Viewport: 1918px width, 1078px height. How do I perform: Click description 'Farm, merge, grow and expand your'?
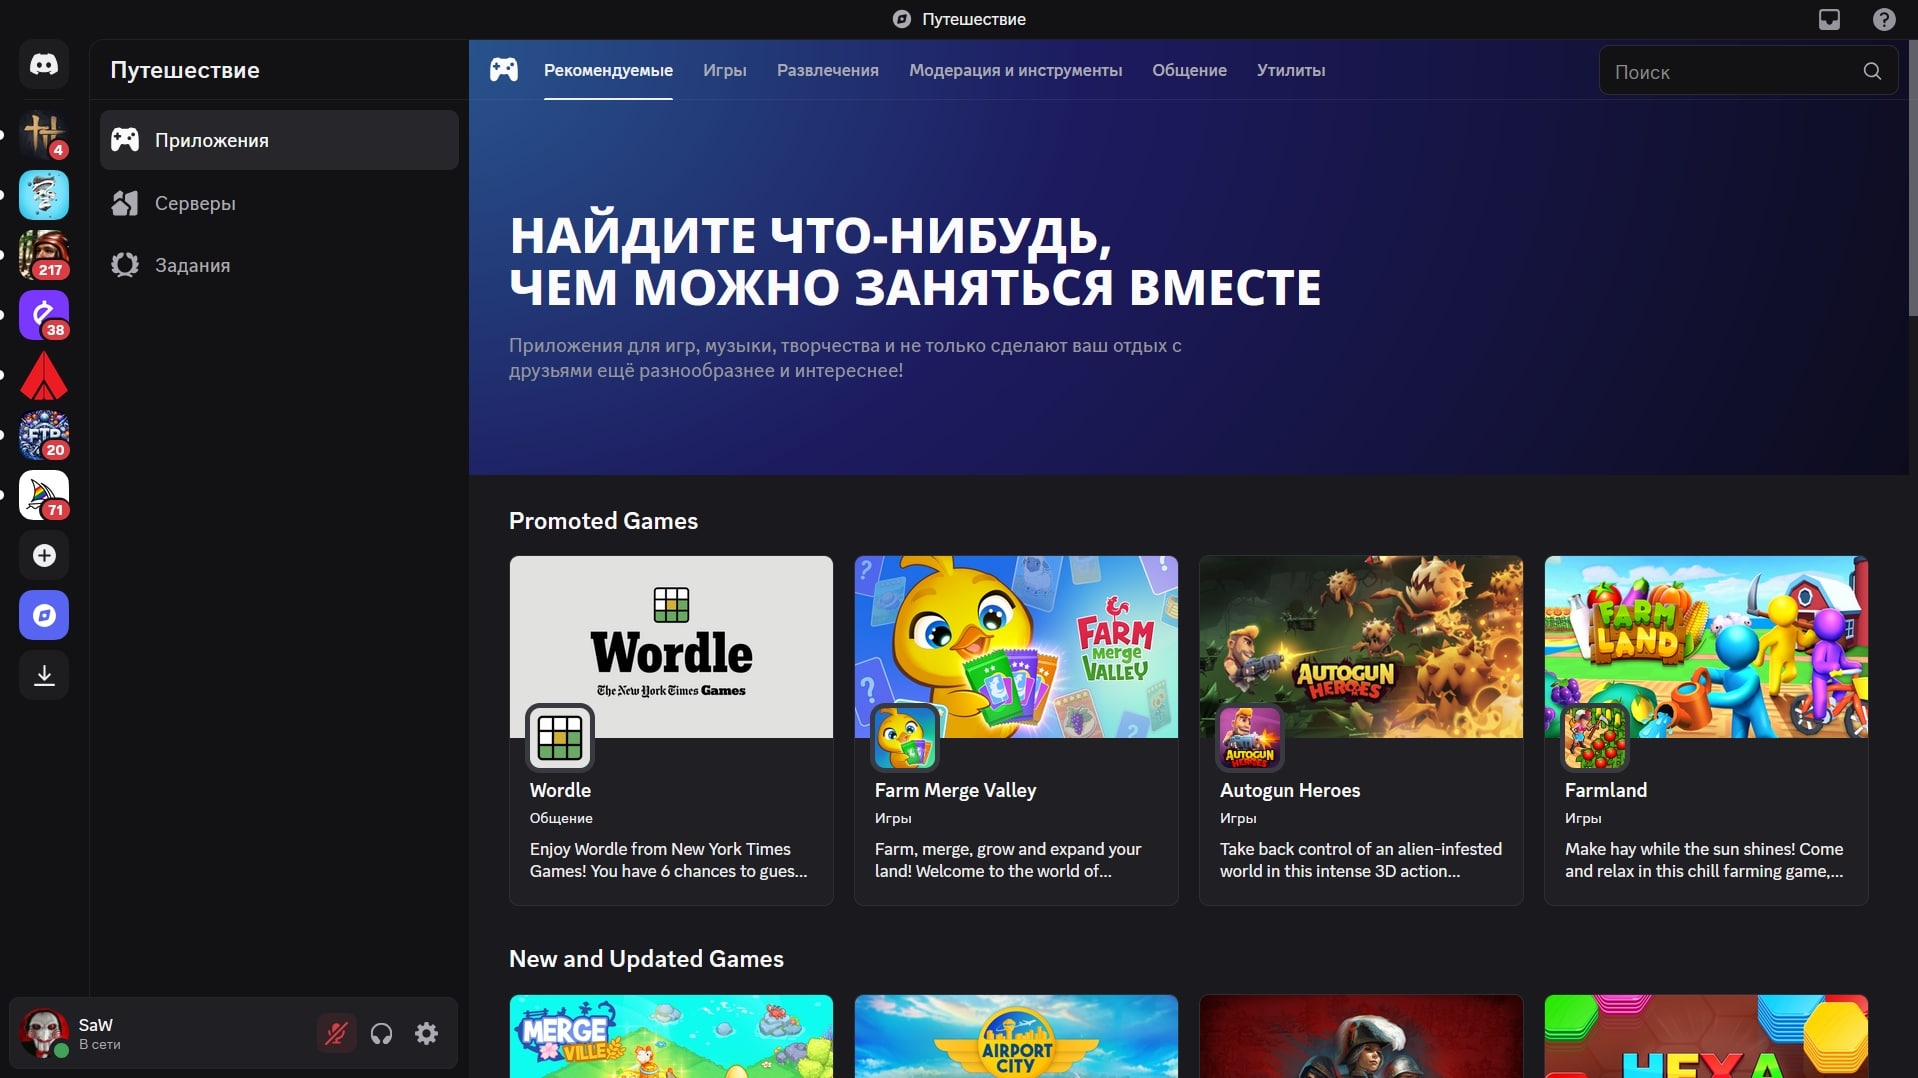pyautogui.click(x=1008, y=849)
